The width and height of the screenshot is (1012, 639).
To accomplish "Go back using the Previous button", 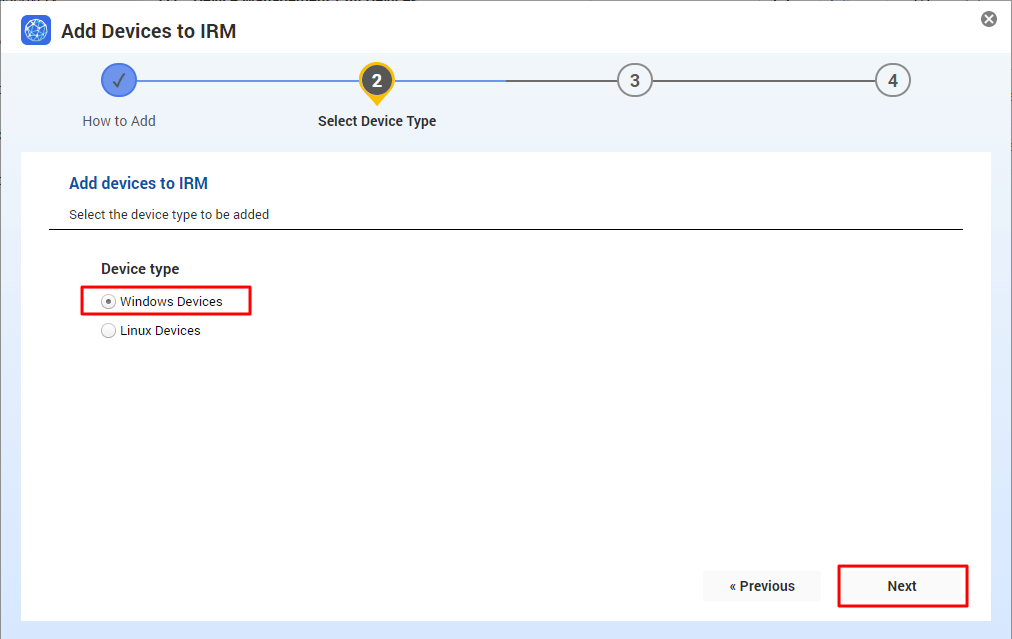I will coord(761,586).
